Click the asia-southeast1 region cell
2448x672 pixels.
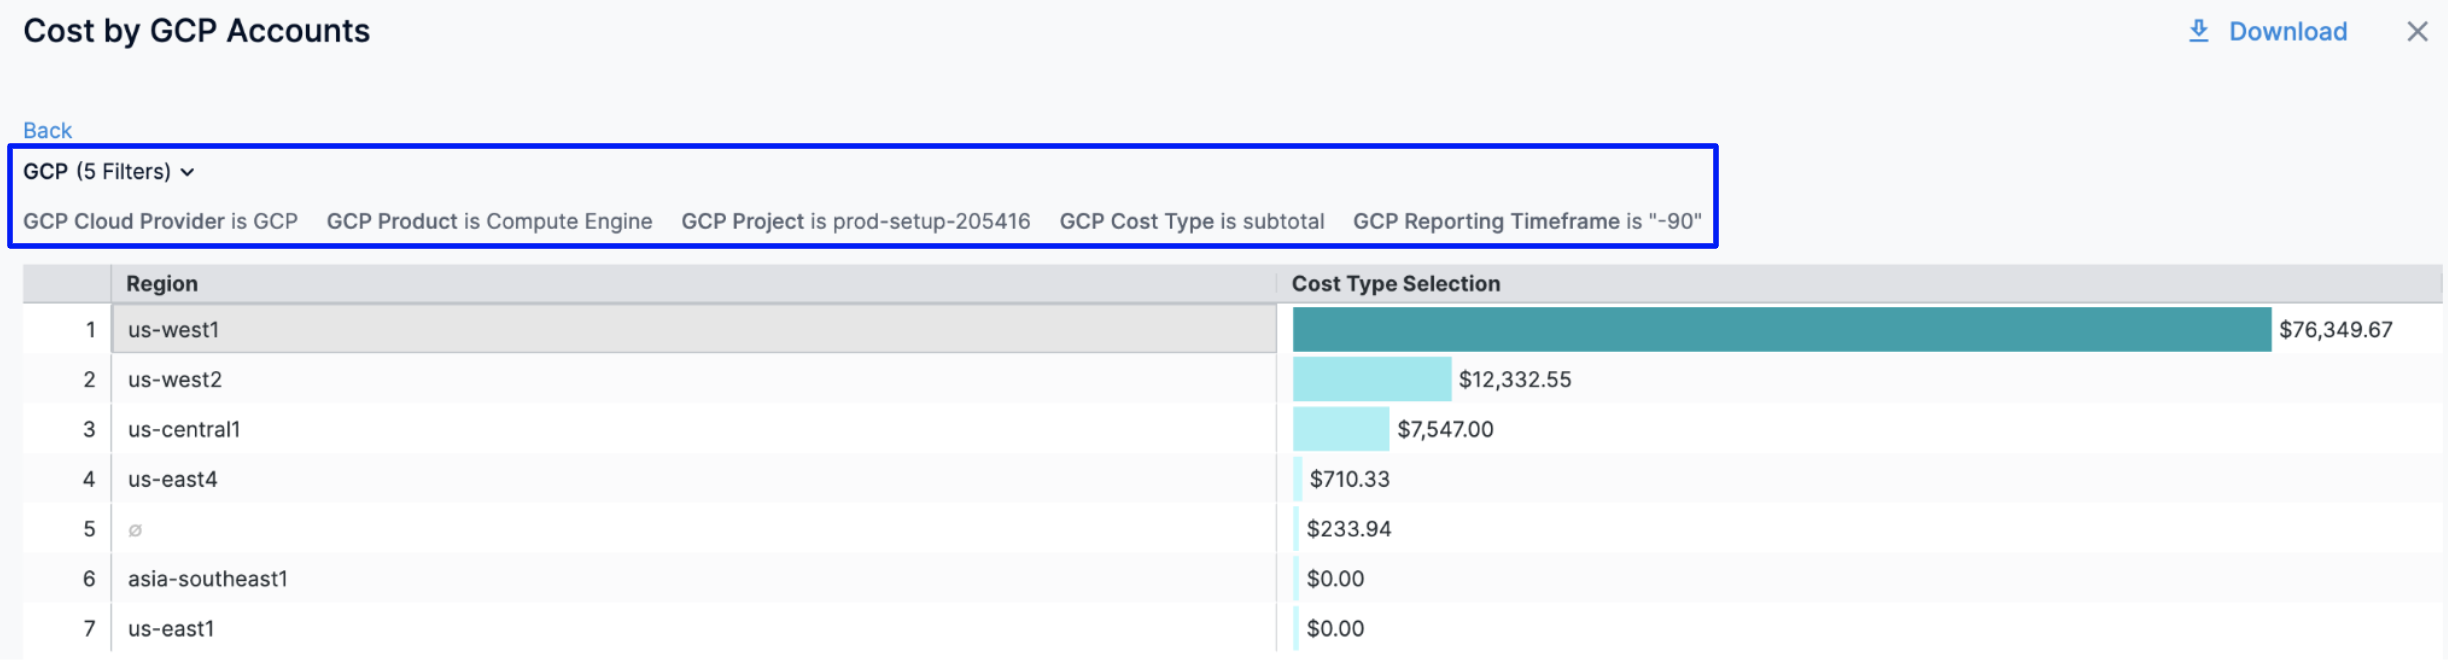(x=207, y=579)
